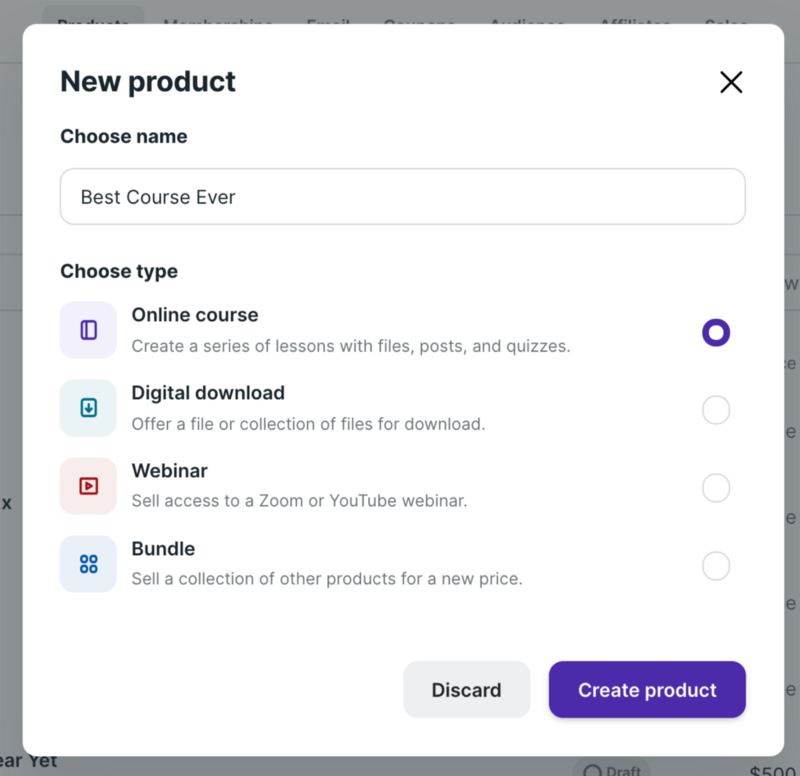The image size is (800, 776).
Task: Click the Digital download arrow icon
Action: click(x=88, y=408)
